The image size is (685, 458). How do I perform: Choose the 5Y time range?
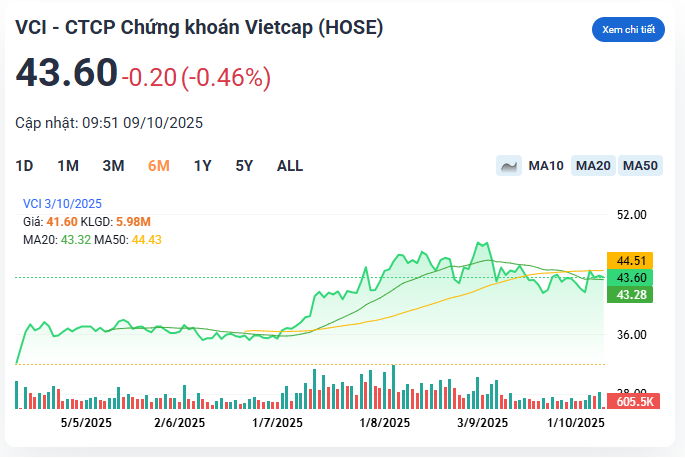(244, 166)
